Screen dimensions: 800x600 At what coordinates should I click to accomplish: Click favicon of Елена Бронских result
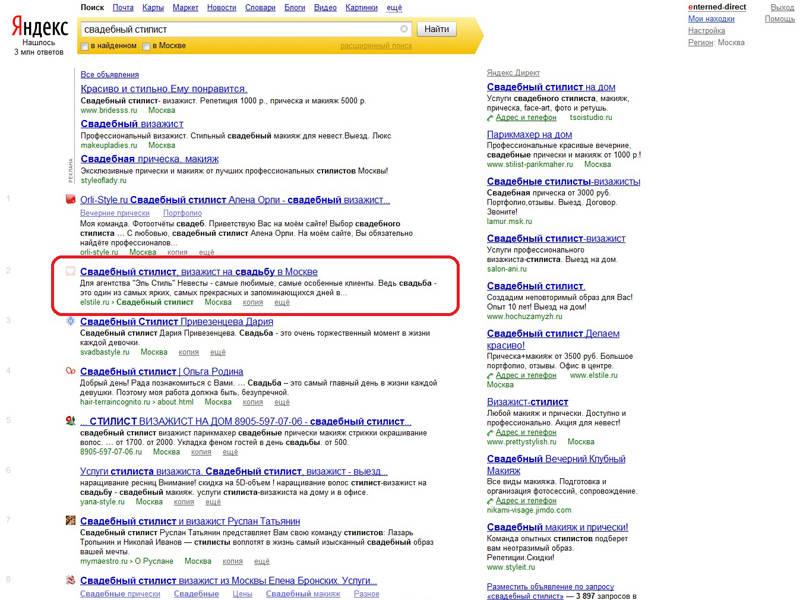point(70,580)
